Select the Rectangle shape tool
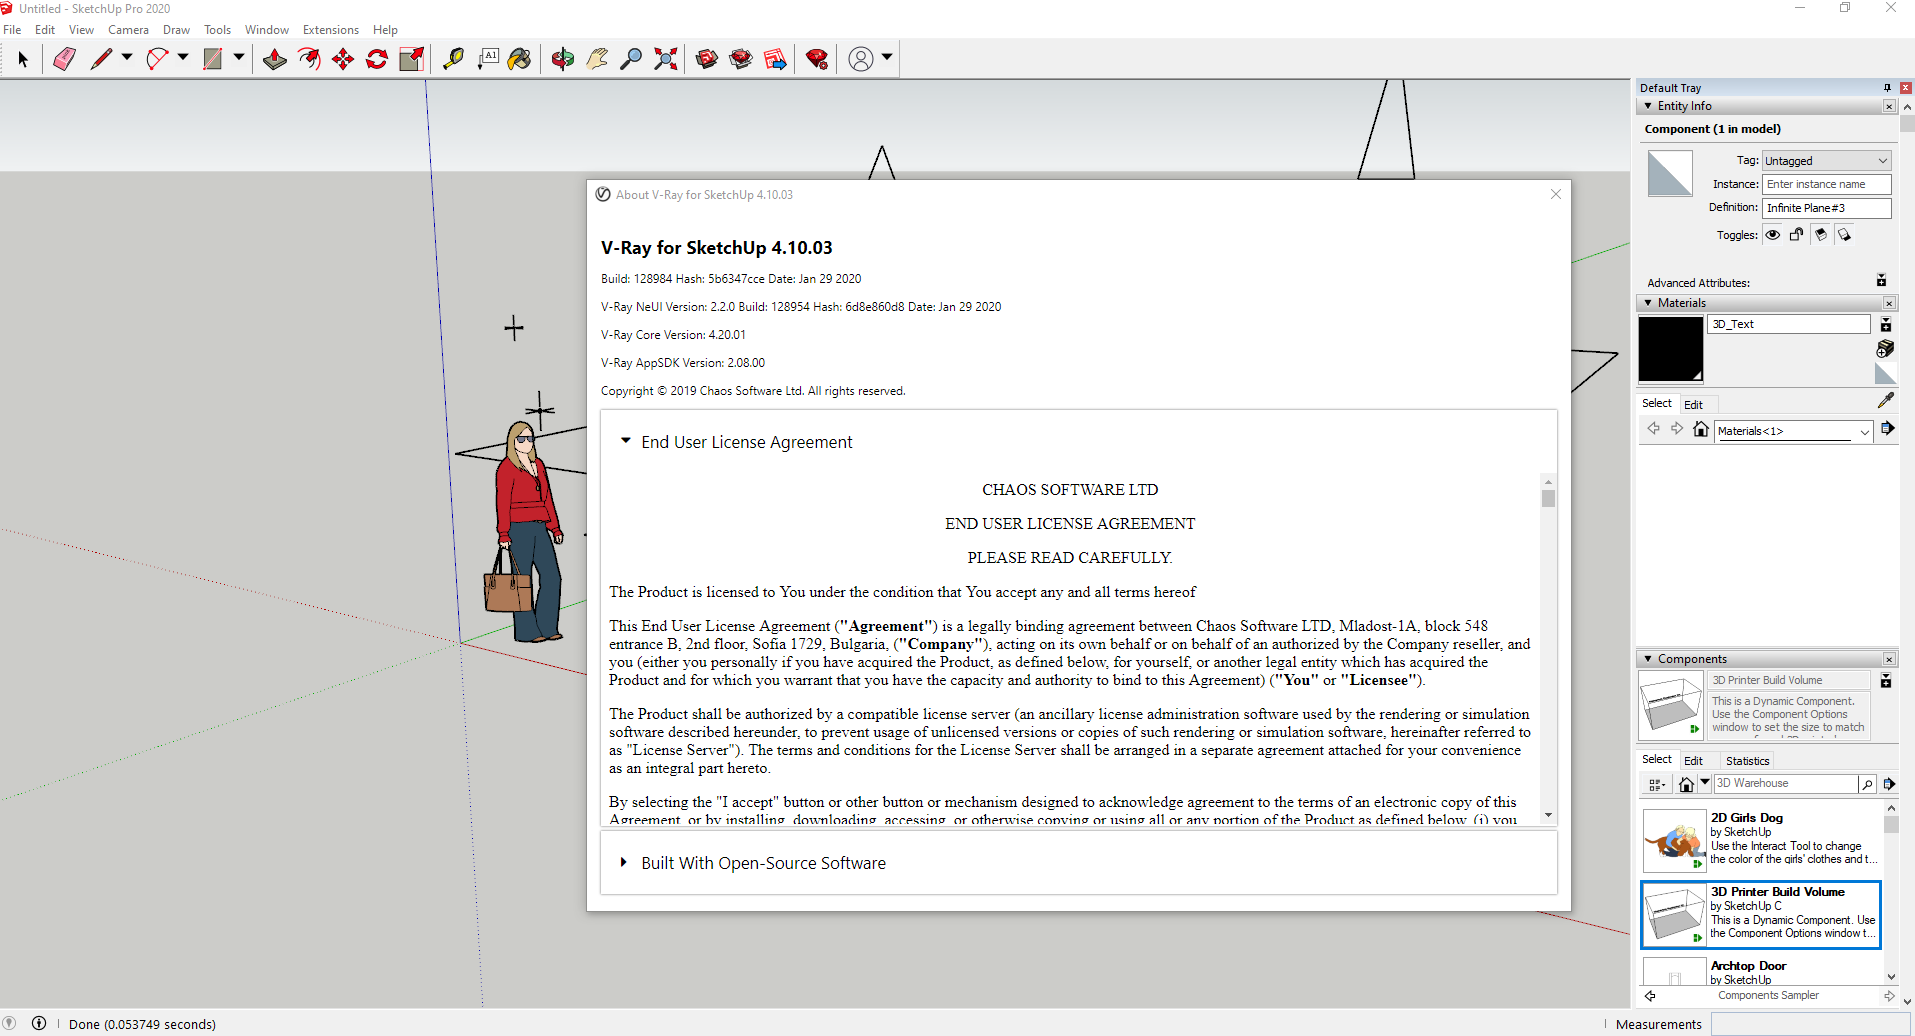The width and height of the screenshot is (1915, 1036). click(213, 60)
